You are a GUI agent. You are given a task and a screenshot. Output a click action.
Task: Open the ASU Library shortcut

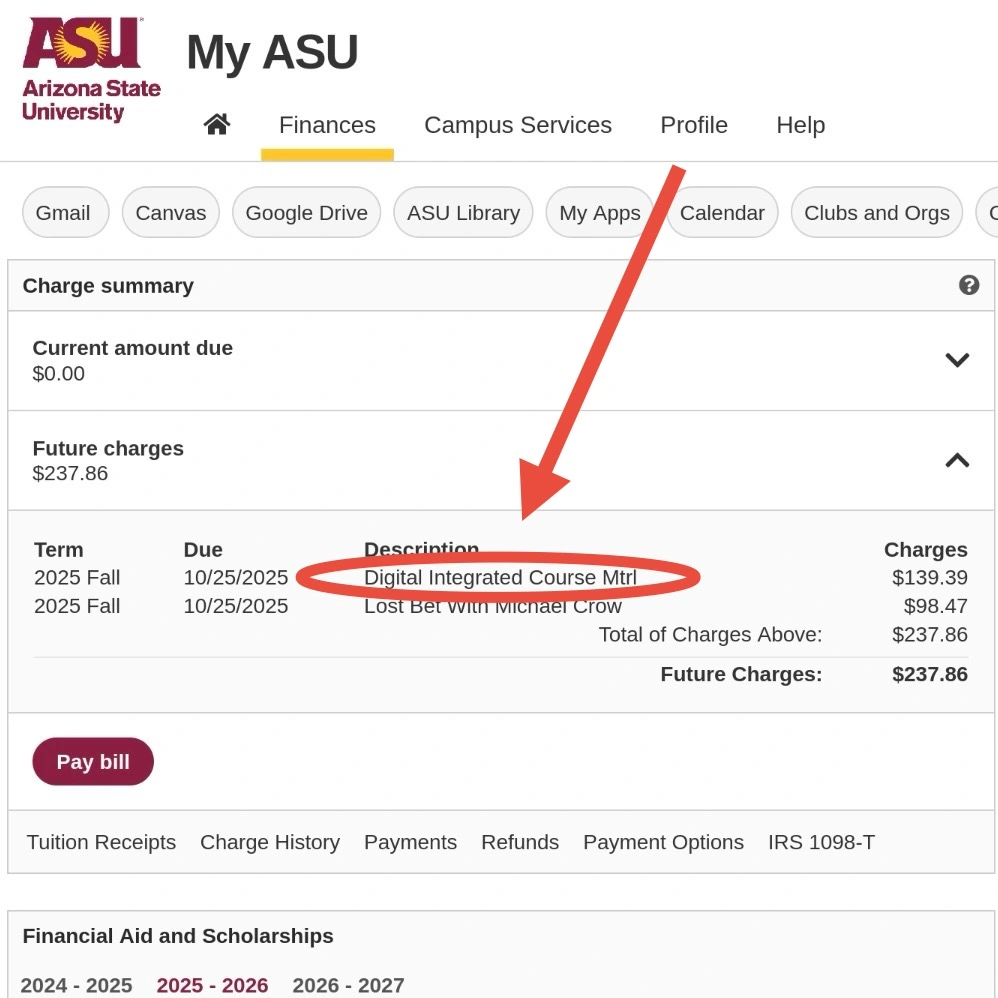point(463,213)
